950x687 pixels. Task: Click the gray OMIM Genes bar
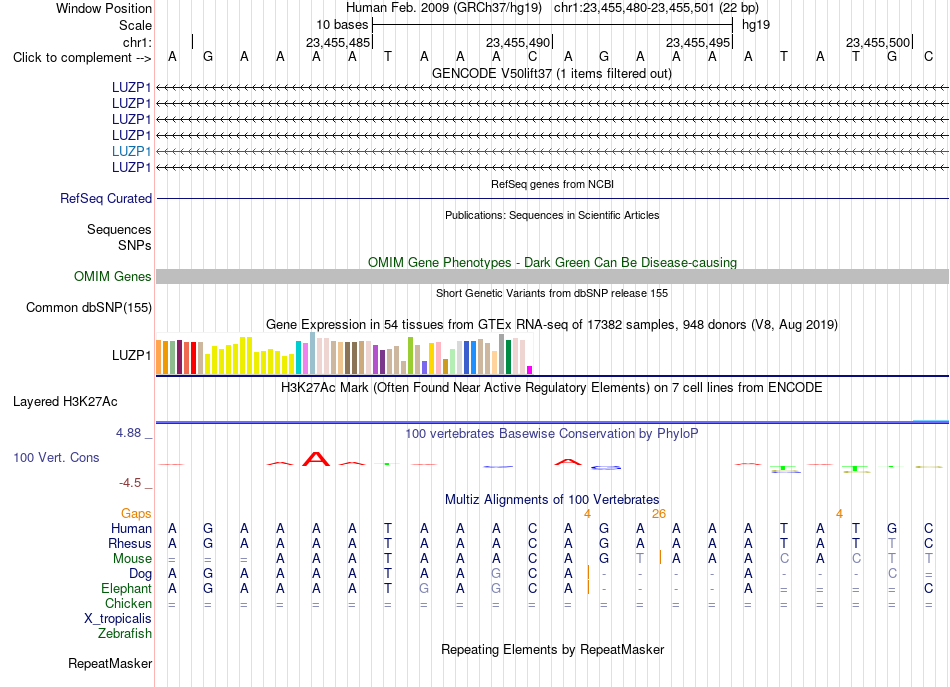pos(552,276)
